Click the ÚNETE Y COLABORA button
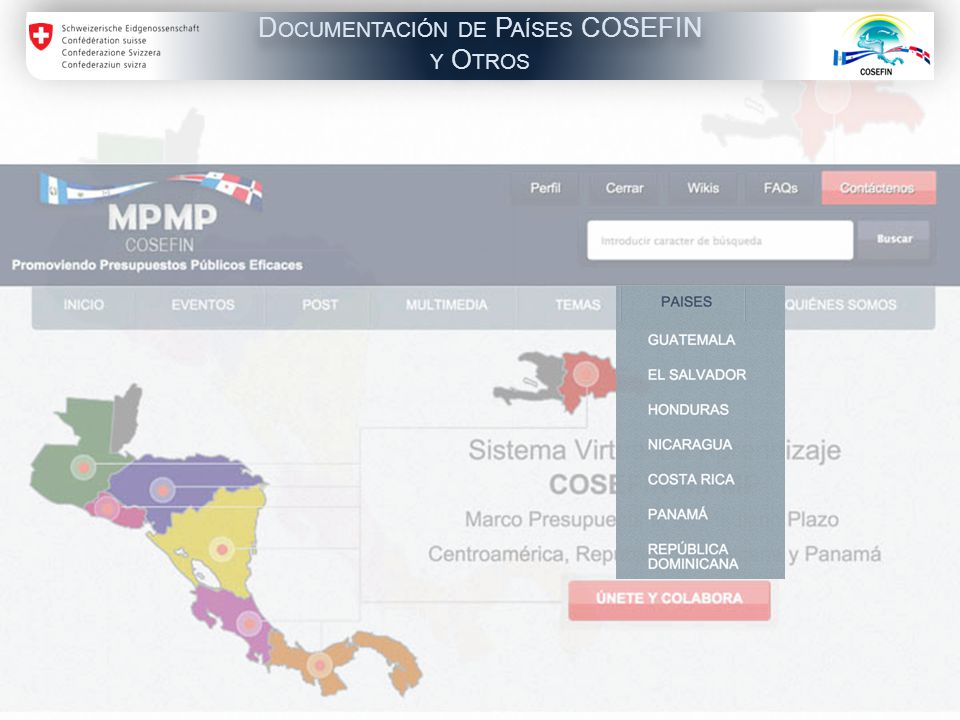This screenshot has width=960, height=720. [669, 600]
